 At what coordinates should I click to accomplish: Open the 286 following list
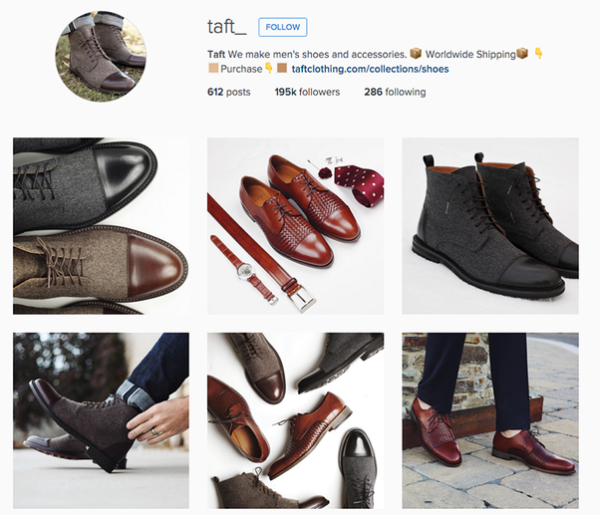(x=395, y=92)
